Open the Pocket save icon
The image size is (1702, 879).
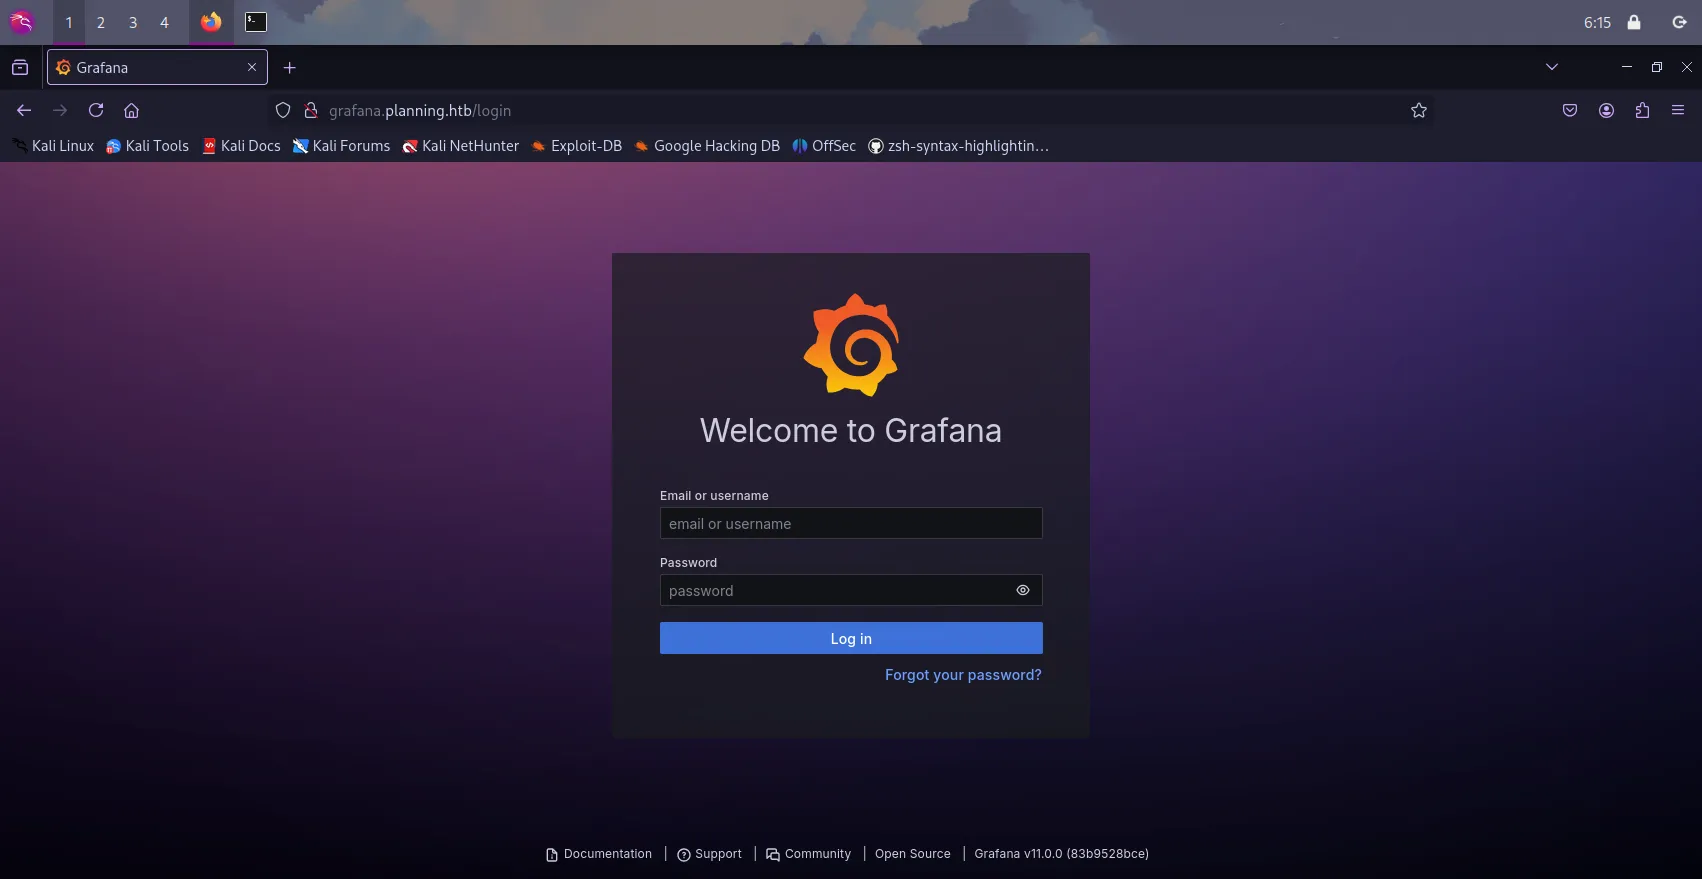[x=1570, y=110]
